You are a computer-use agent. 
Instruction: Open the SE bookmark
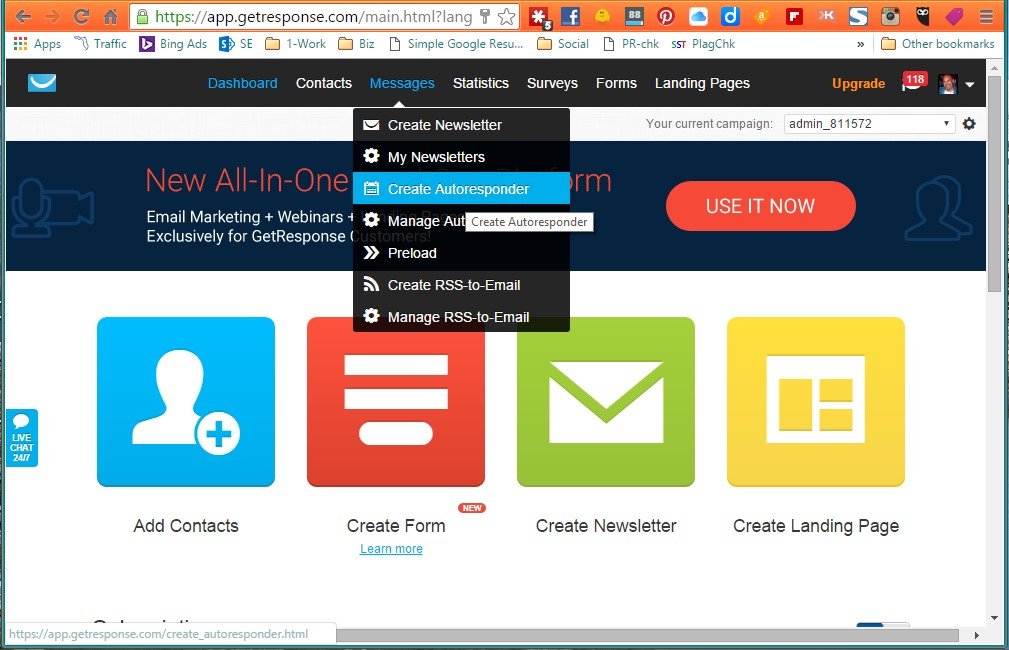[236, 44]
